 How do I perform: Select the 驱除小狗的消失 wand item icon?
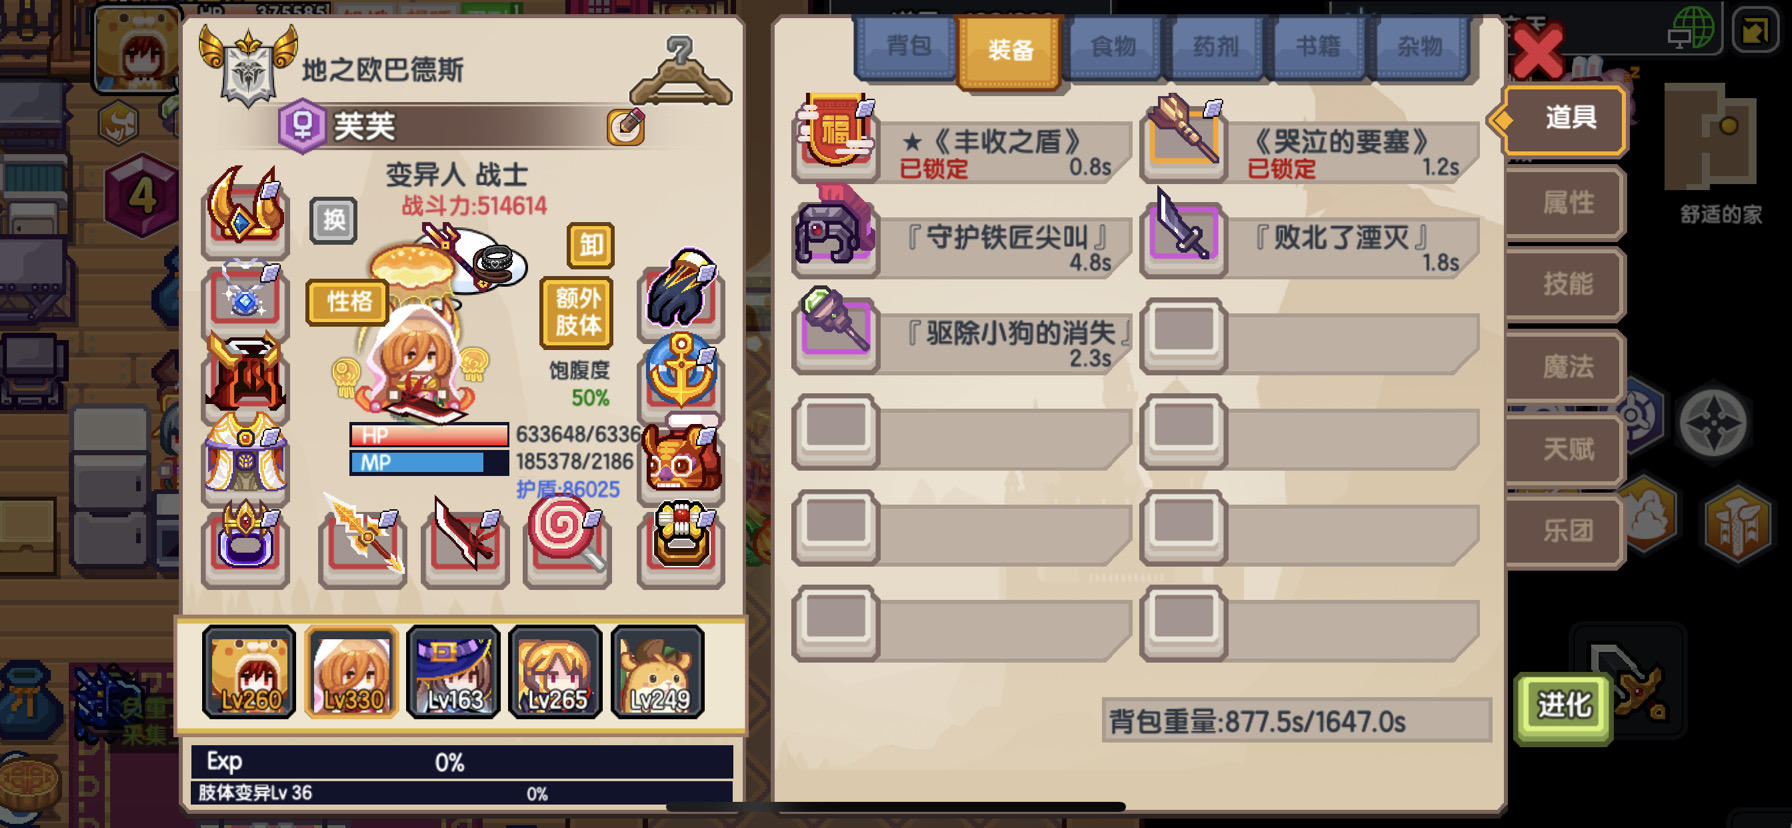click(x=836, y=330)
